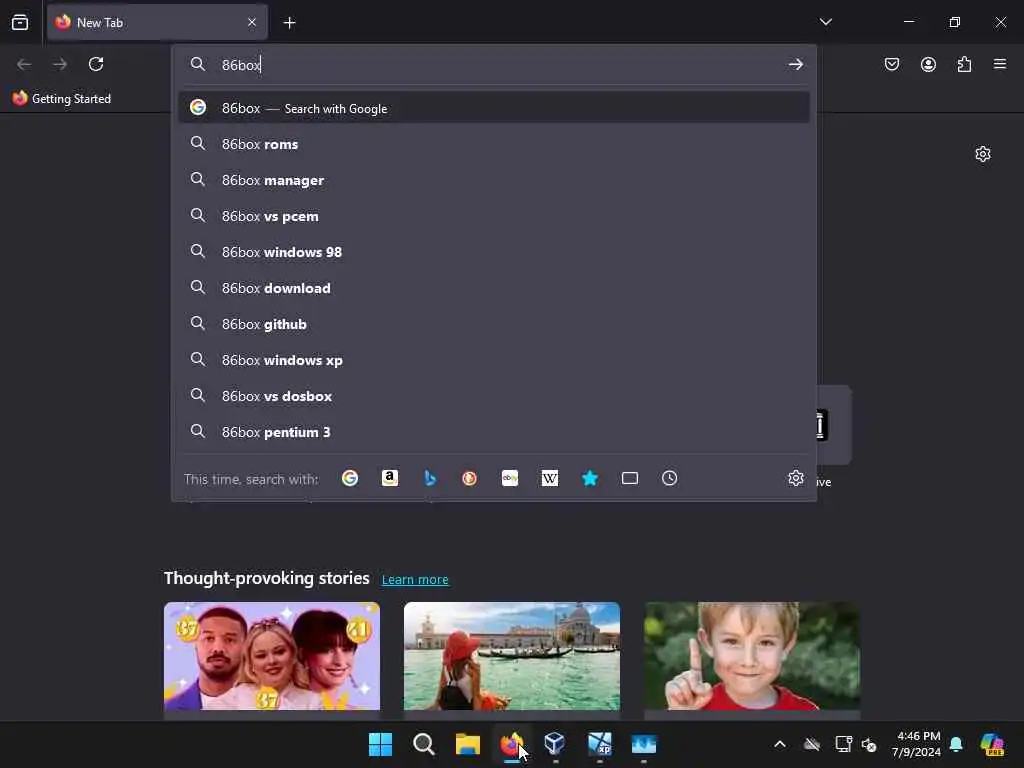Open taskbar Search magnifier
Viewport: 1024px width, 768px height.
click(x=424, y=744)
